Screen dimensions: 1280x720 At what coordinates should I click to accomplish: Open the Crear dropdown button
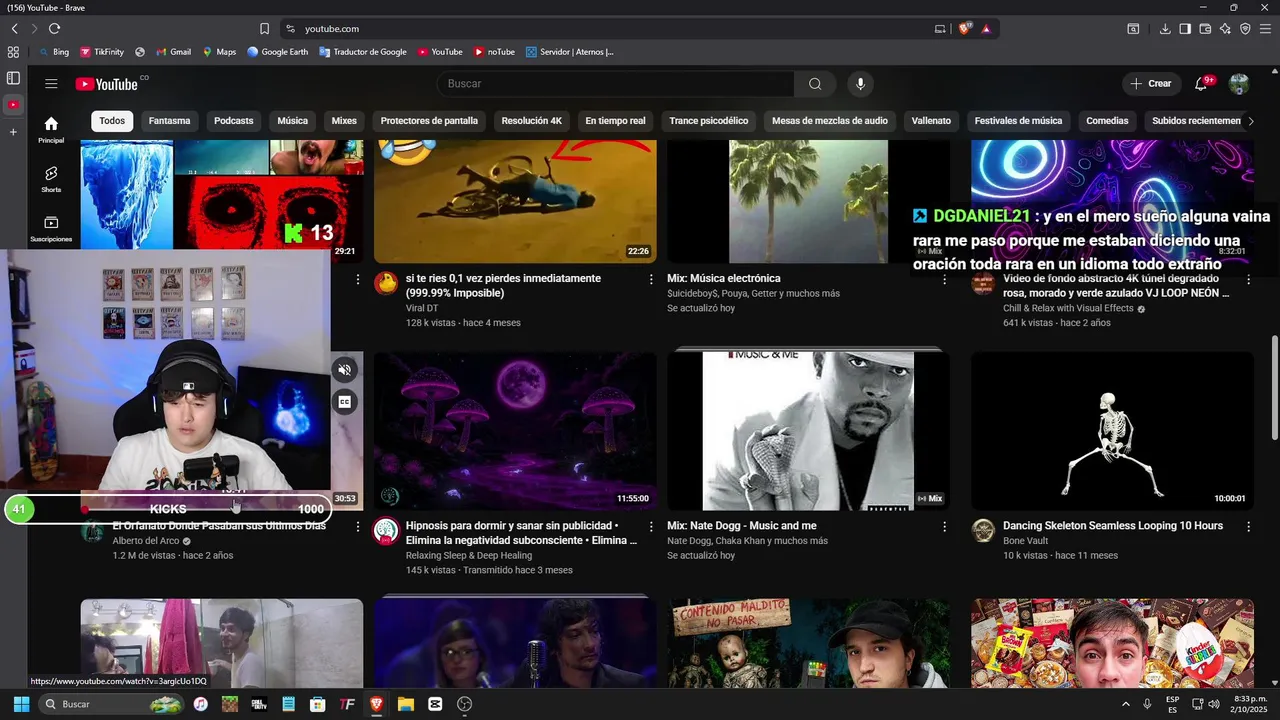pos(1151,84)
